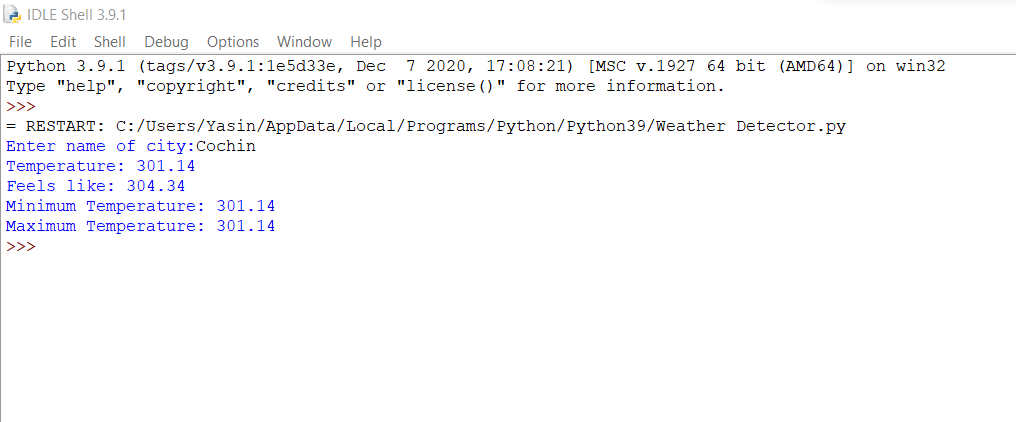The image size is (1016, 422).
Task: Open the Options menu
Action: pos(233,42)
